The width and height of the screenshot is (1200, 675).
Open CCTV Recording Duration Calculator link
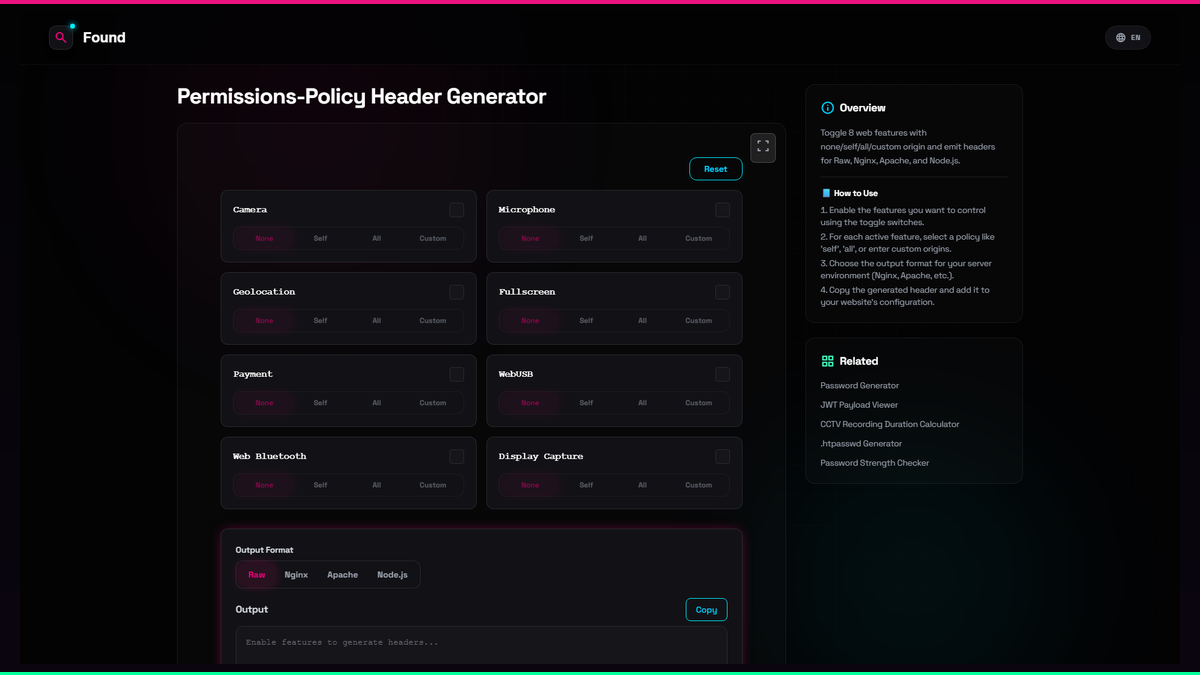point(890,424)
